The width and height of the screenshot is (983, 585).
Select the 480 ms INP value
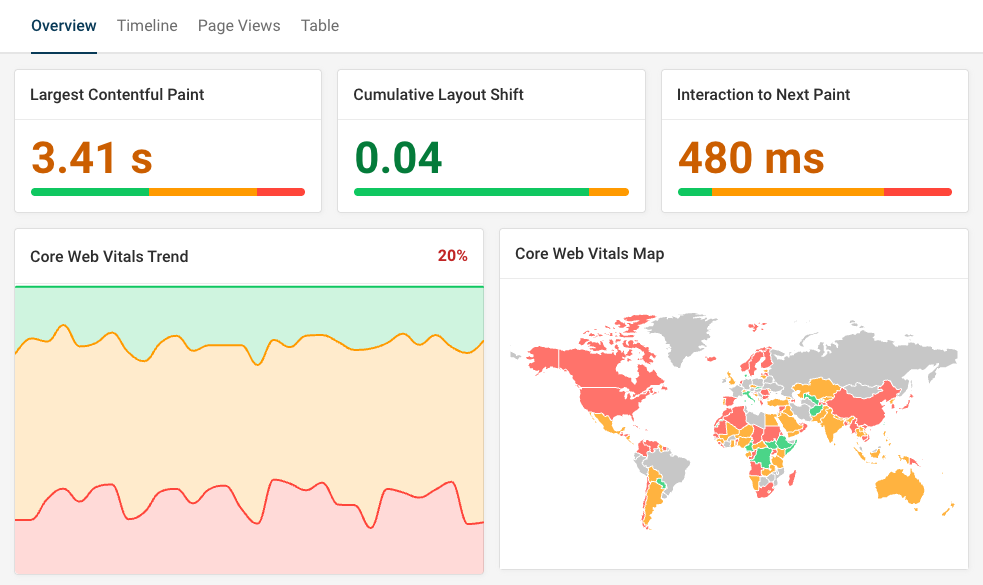coord(751,157)
